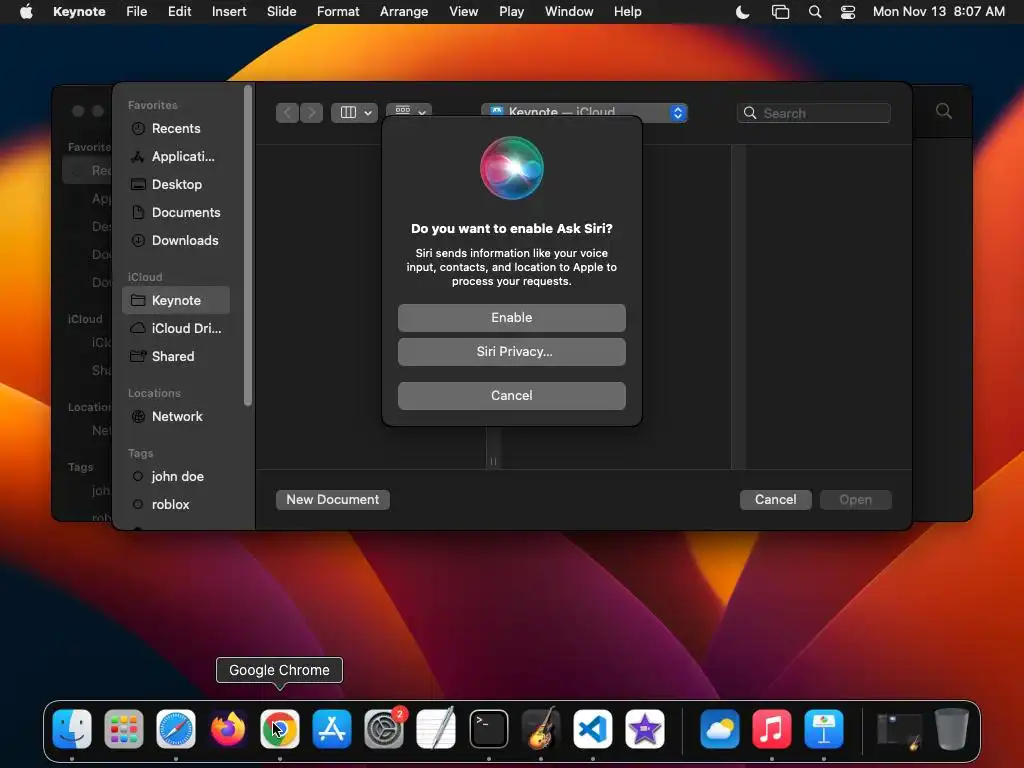Open System Settings from the dock

click(384, 729)
